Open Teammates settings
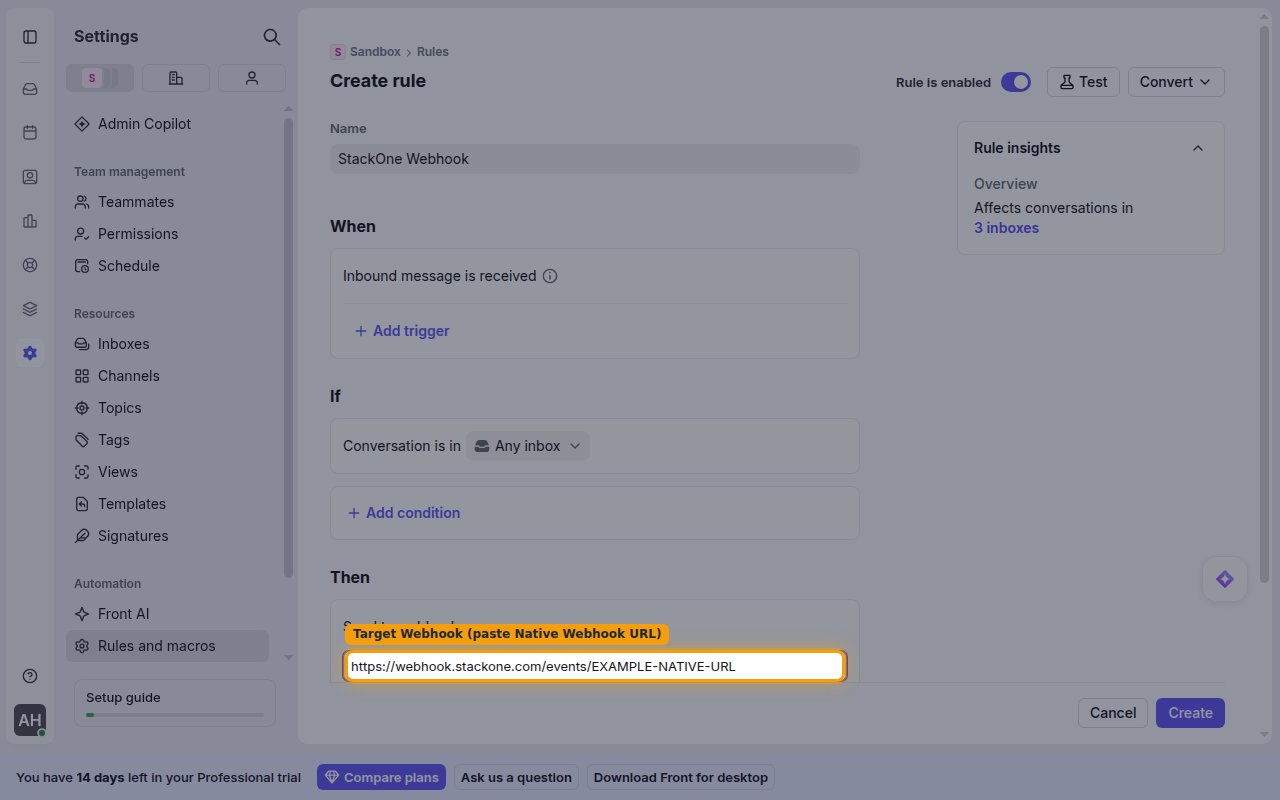 168,202
